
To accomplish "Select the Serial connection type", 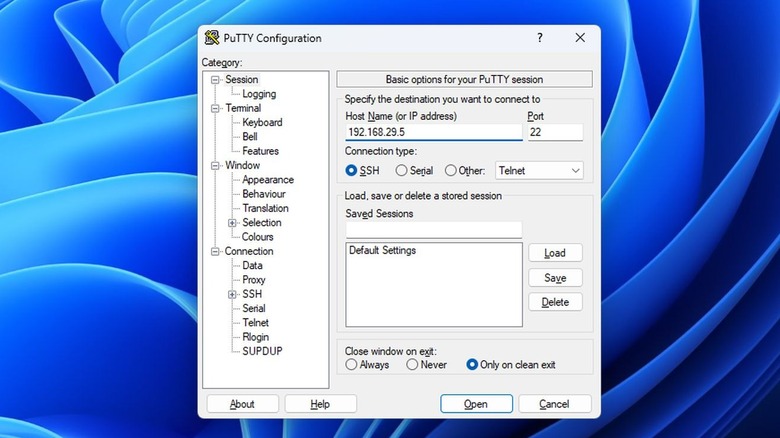I will coord(400,171).
